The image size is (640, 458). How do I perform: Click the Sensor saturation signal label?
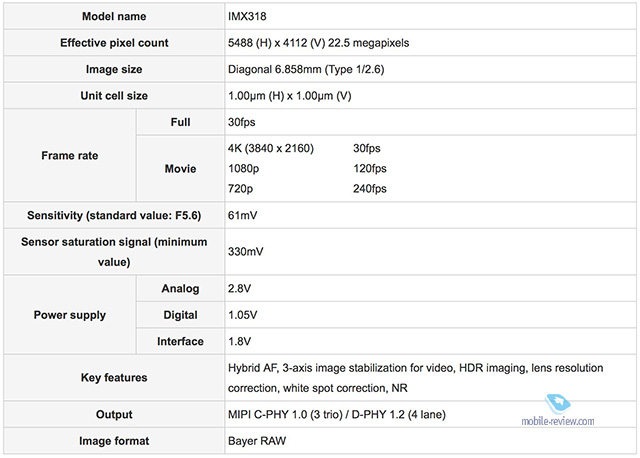(113, 251)
